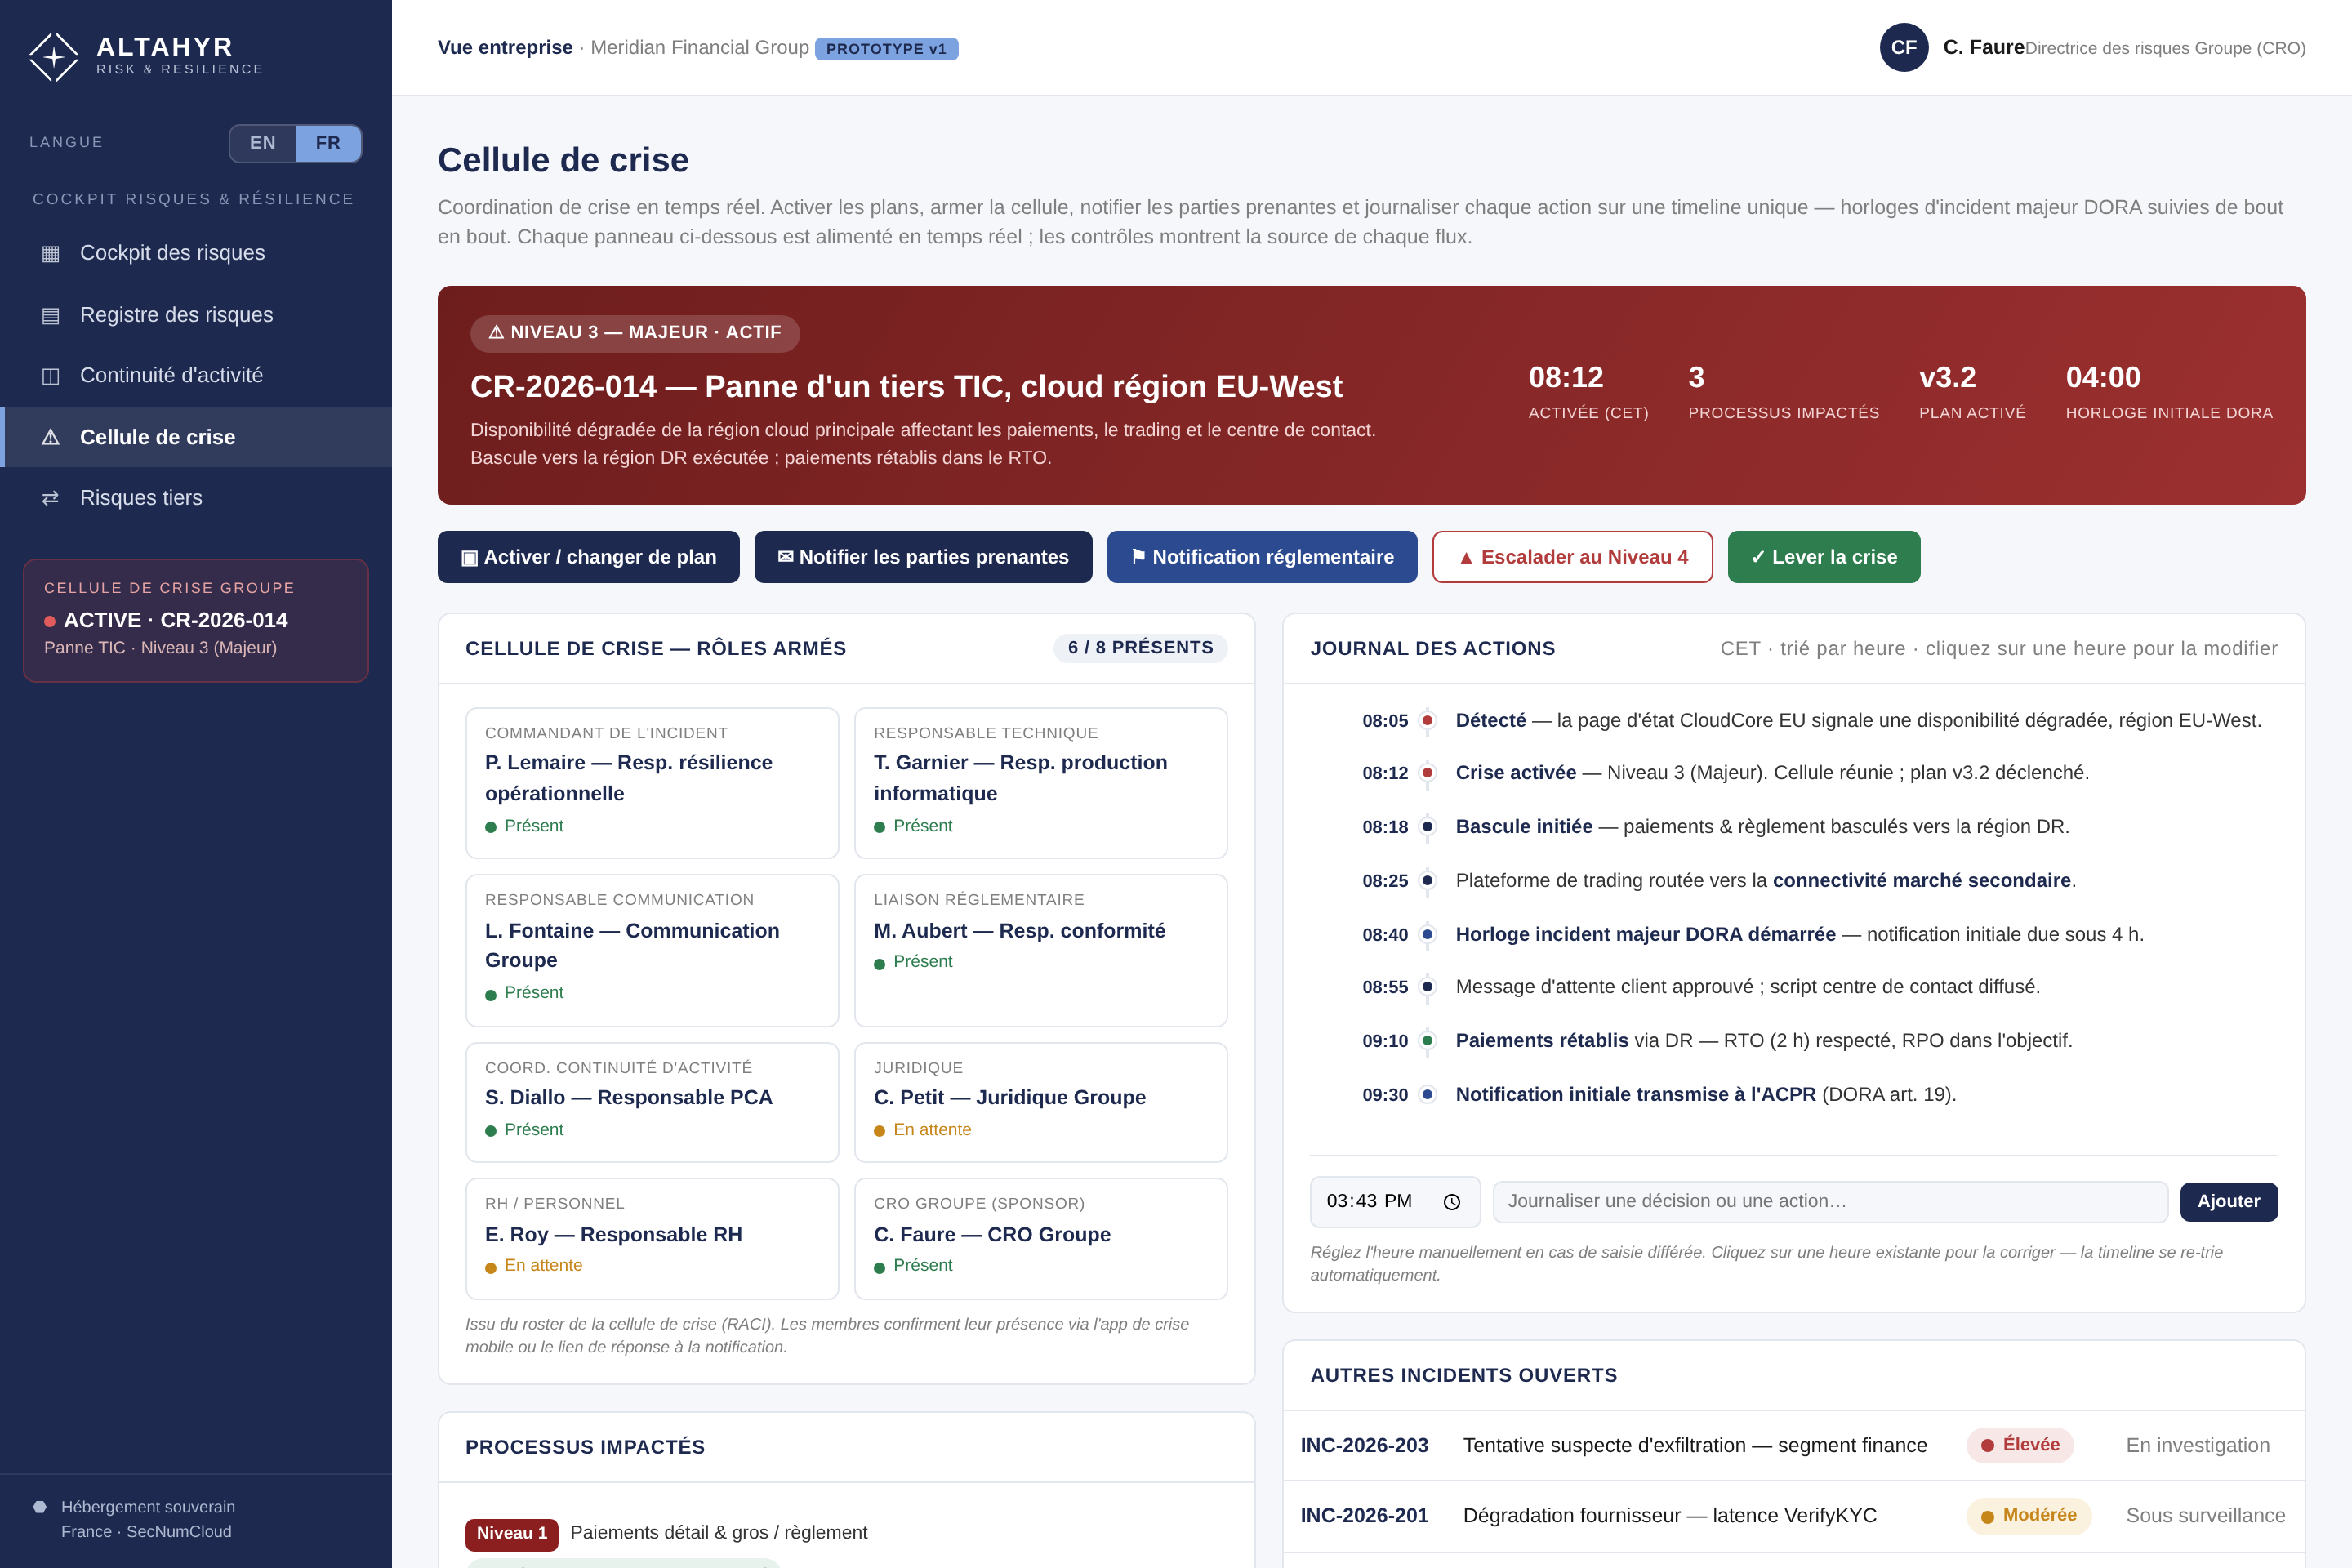
Task: Open the Cellule de crise groupe status card
Action: (x=196, y=620)
